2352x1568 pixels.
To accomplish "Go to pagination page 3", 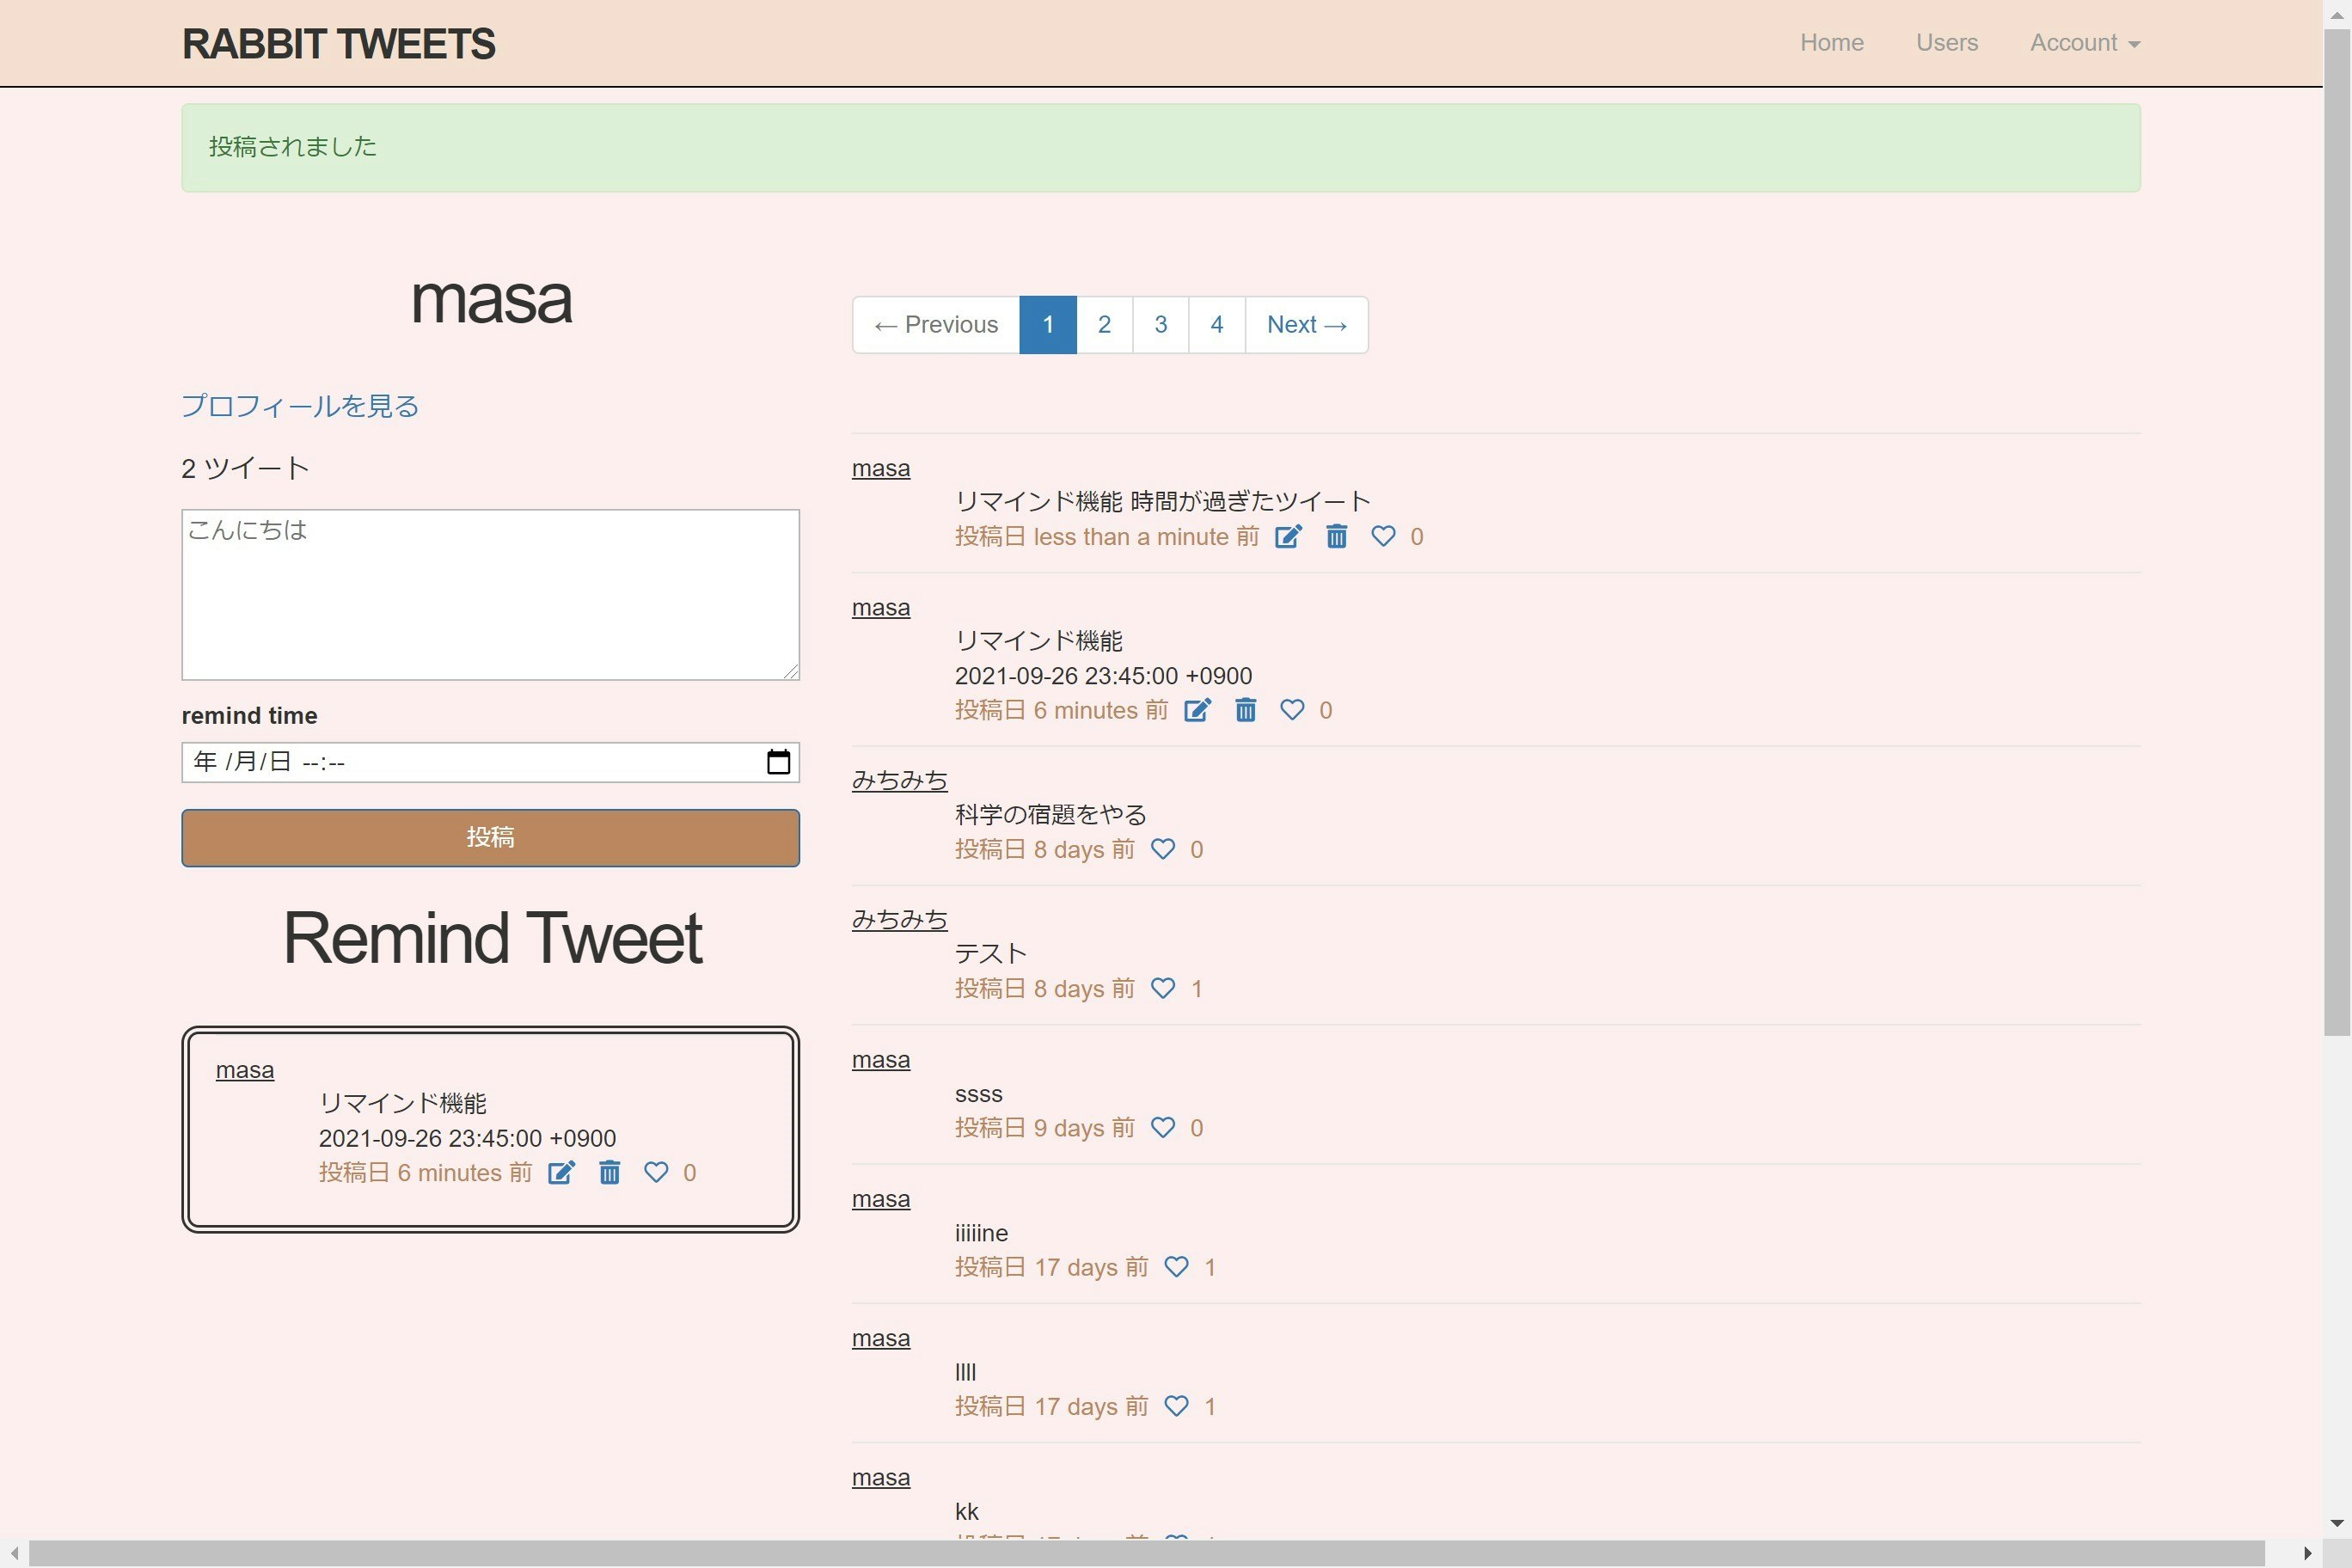I will click(1160, 324).
